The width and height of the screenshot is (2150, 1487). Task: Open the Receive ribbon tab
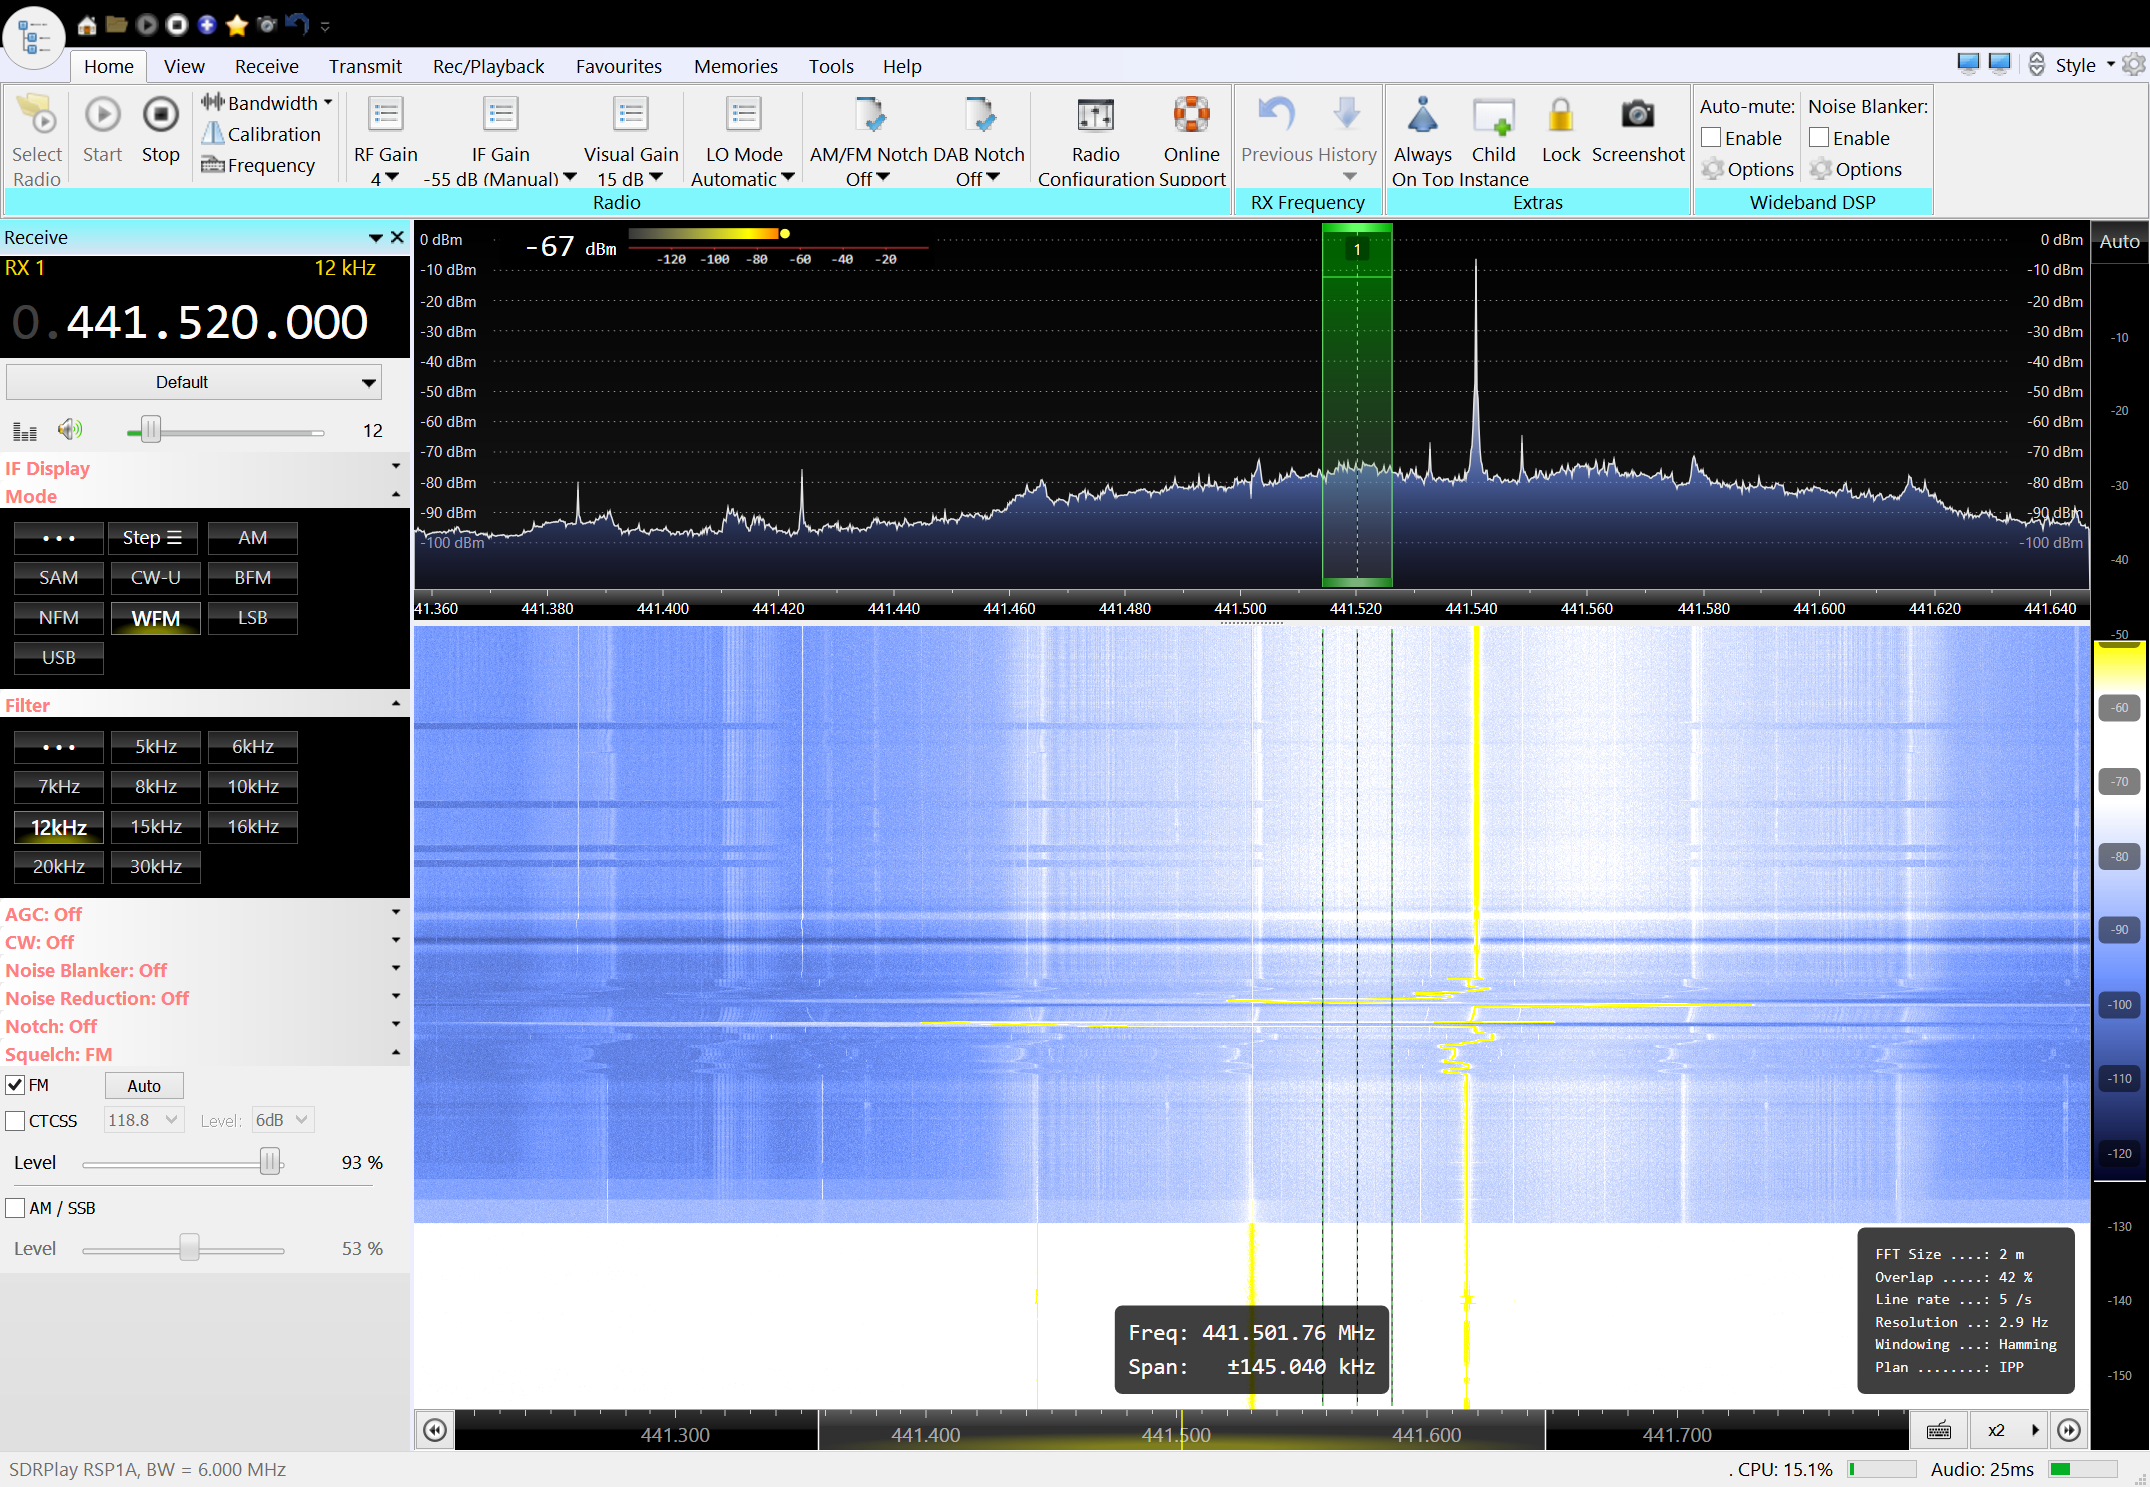point(266,66)
